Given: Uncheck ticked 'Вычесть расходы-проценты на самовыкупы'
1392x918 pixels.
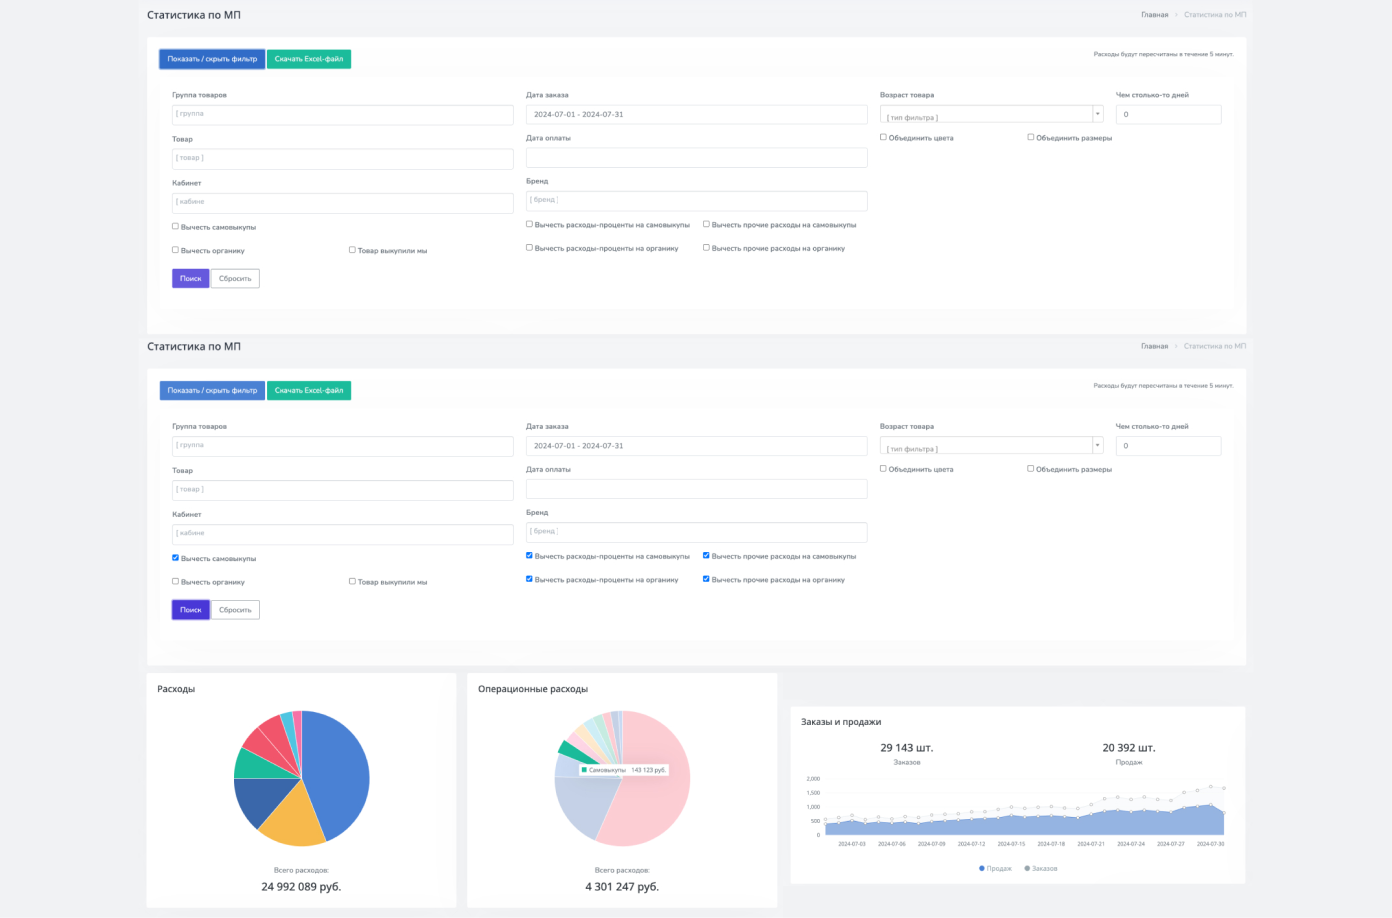Looking at the screenshot, I should tap(529, 556).
